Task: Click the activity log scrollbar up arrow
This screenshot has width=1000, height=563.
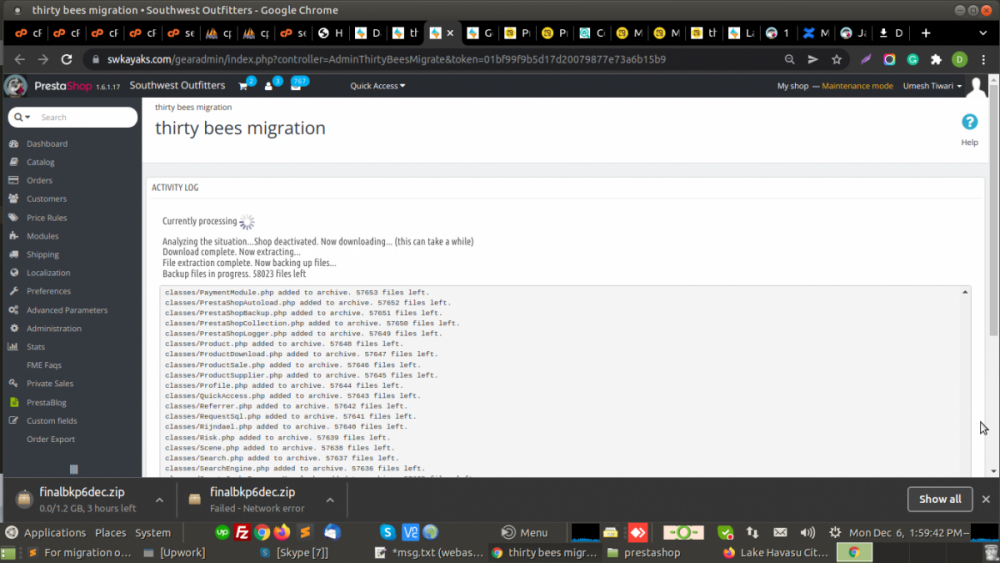Action: click(x=965, y=292)
